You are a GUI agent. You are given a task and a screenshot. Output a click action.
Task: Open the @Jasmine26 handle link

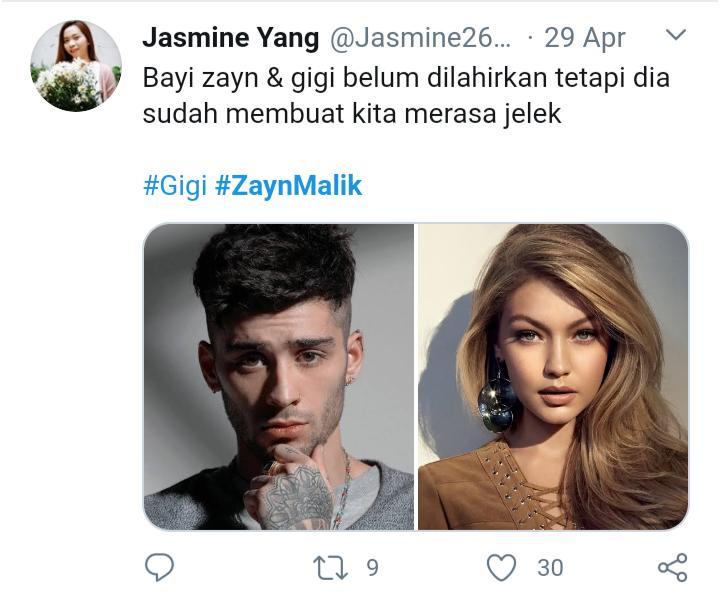[420, 38]
